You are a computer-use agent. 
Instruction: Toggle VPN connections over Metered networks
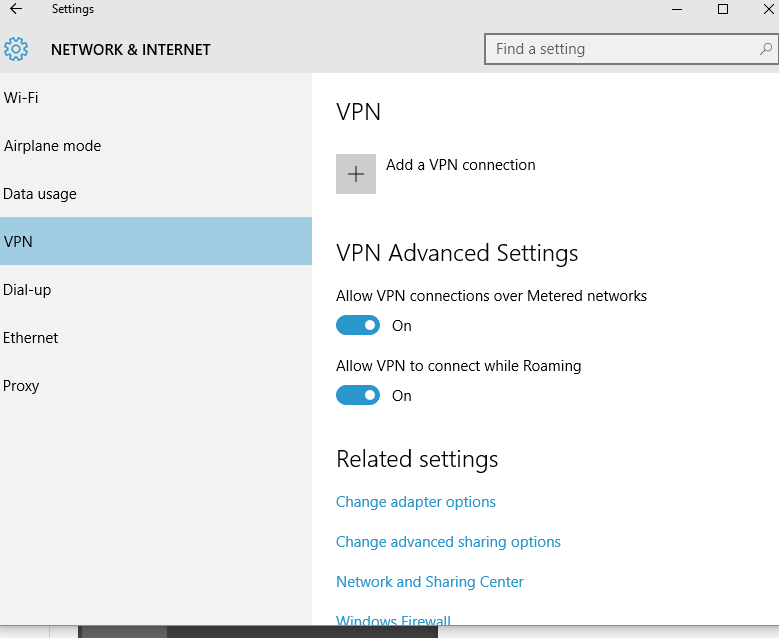pos(358,326)
